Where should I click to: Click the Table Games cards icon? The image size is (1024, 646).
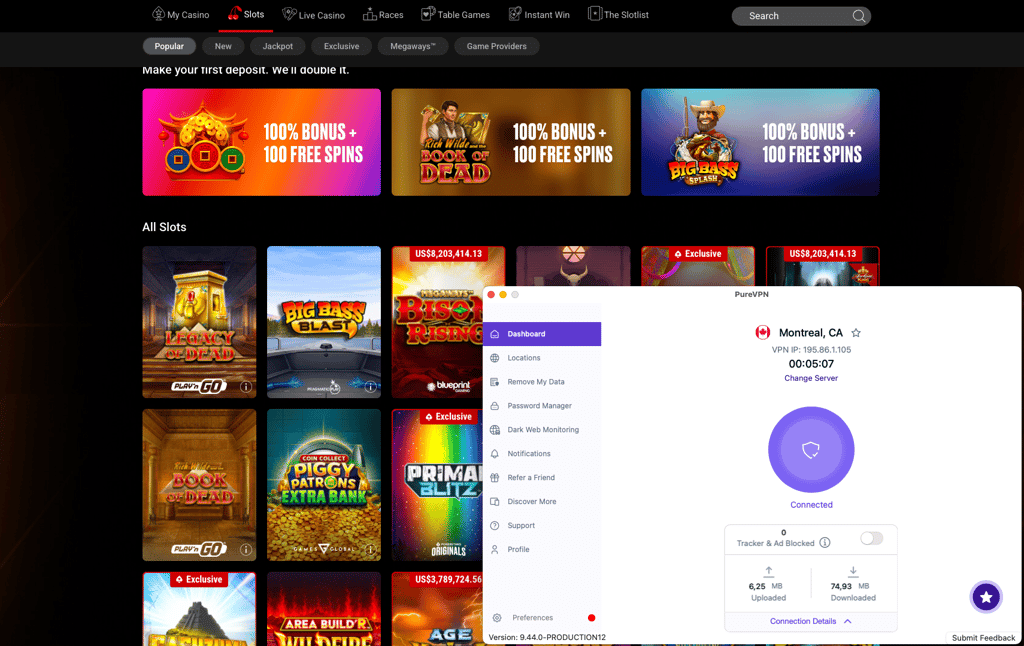[x=428, y=14]
